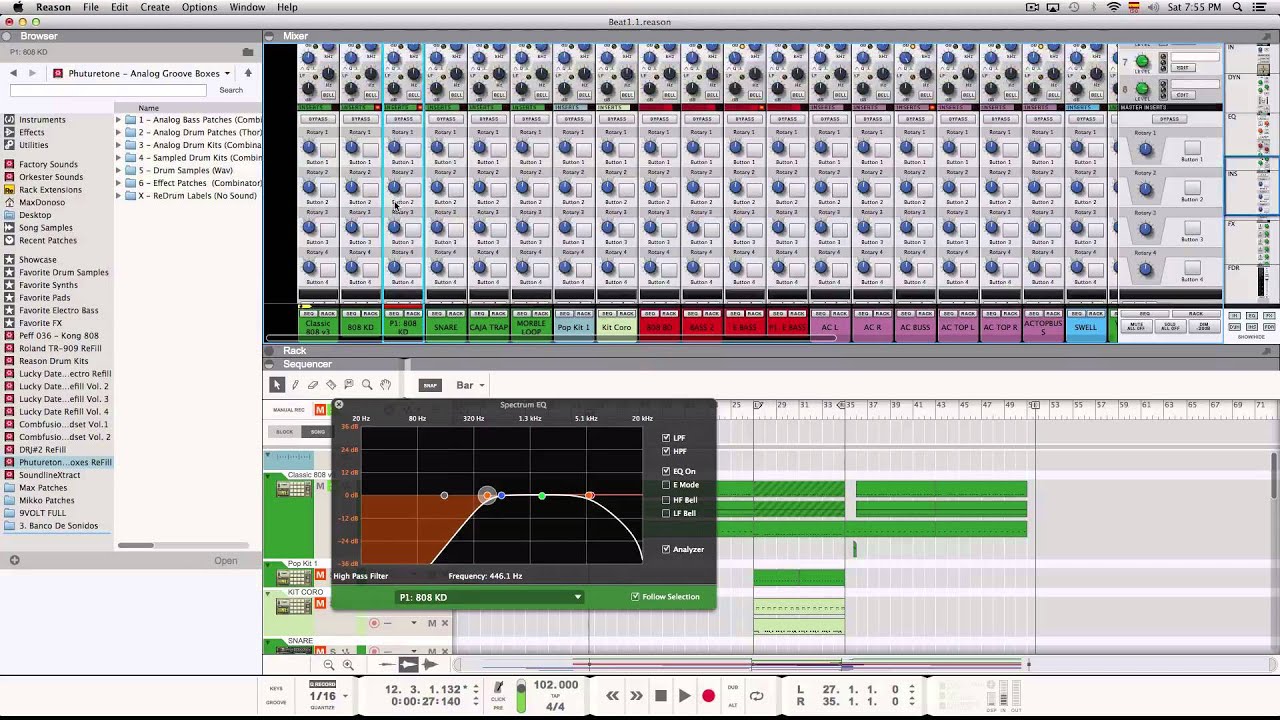Select the Hand tool in sequencer toolbar
This screenshot has height=720, width=1280.
click(x=385, y=385)
